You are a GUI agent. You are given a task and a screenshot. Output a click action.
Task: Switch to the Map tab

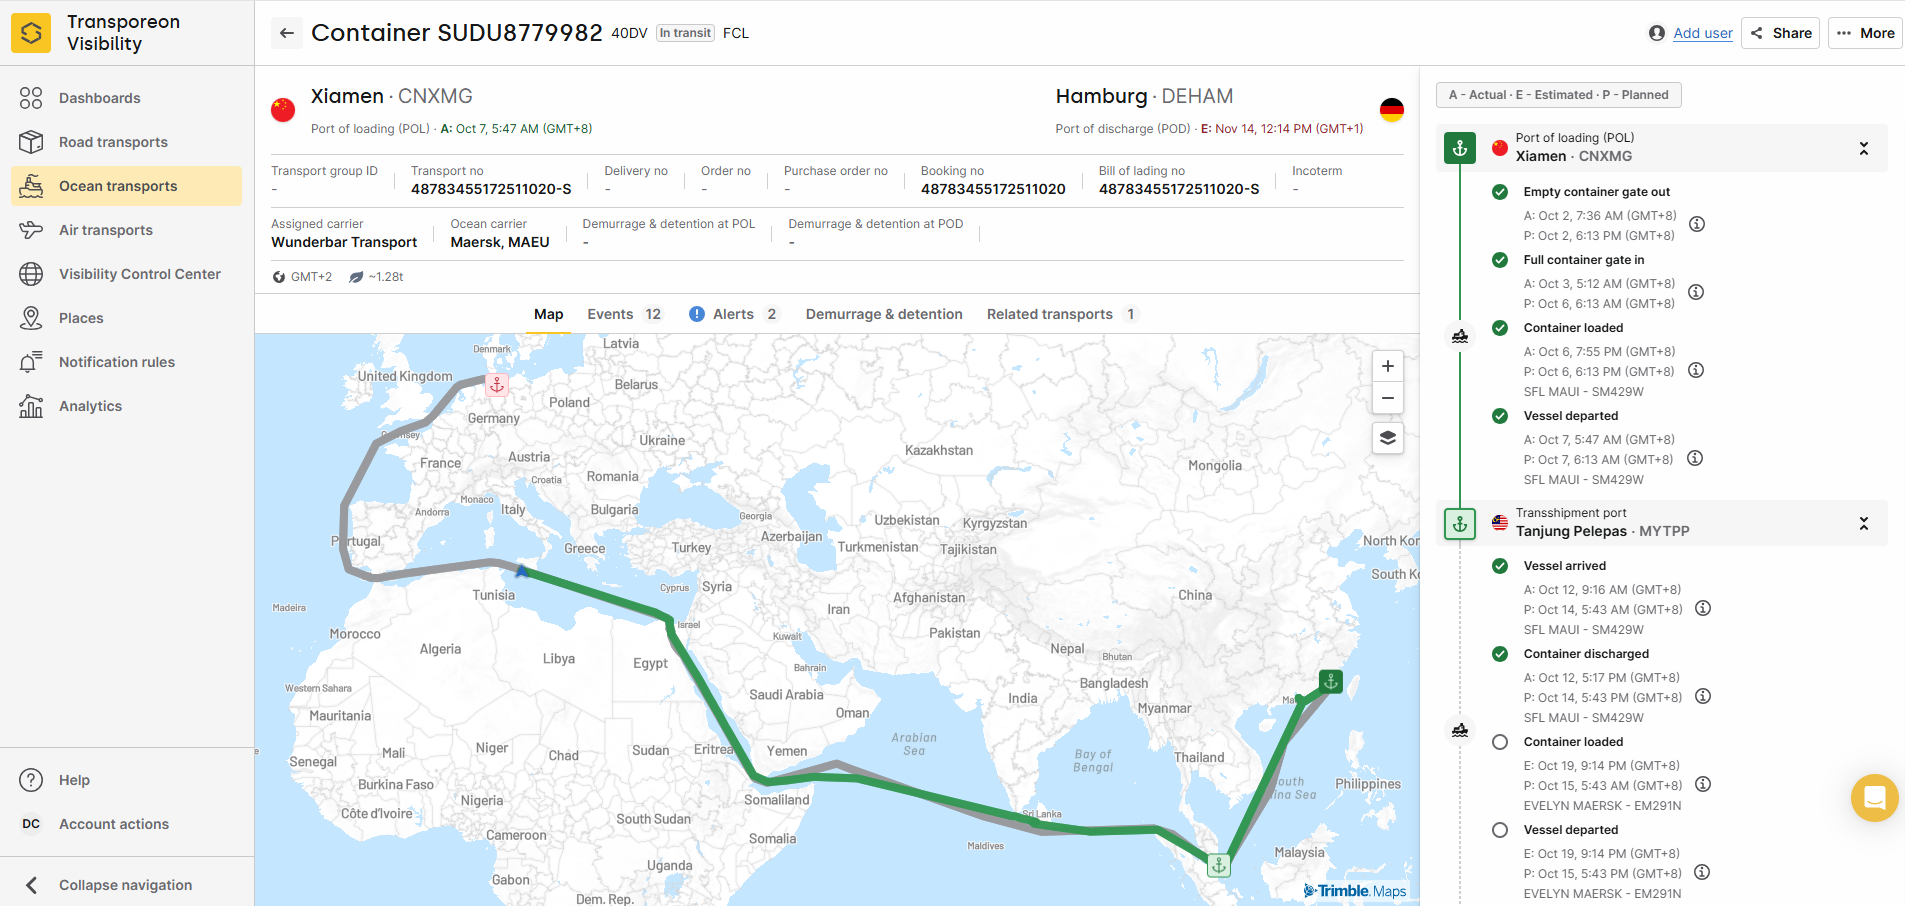tap(549, 314)
